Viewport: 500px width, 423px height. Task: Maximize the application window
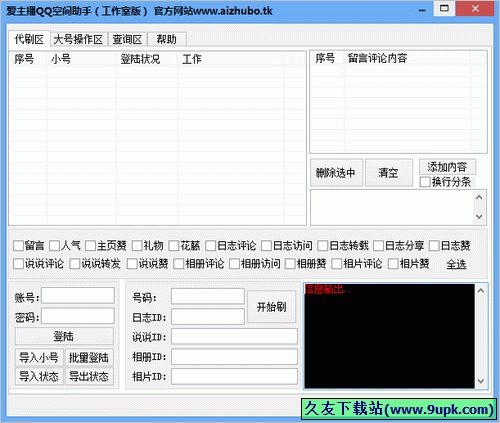click(x=444, y=8)
